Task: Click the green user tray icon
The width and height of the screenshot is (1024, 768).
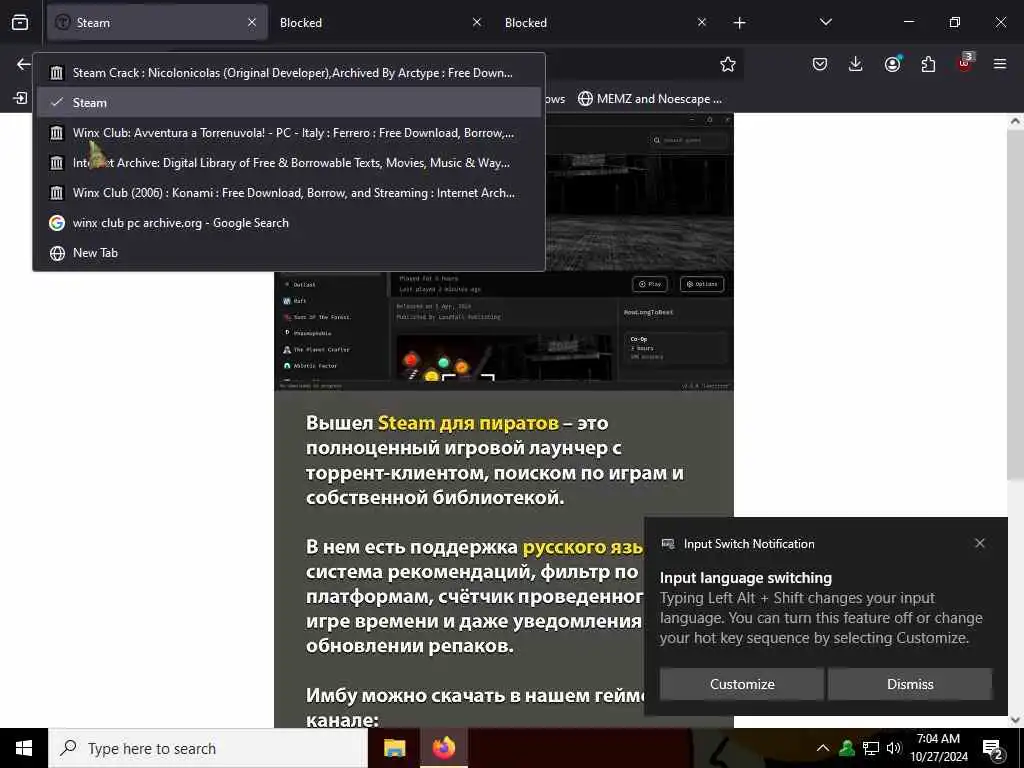Action: 847,748
